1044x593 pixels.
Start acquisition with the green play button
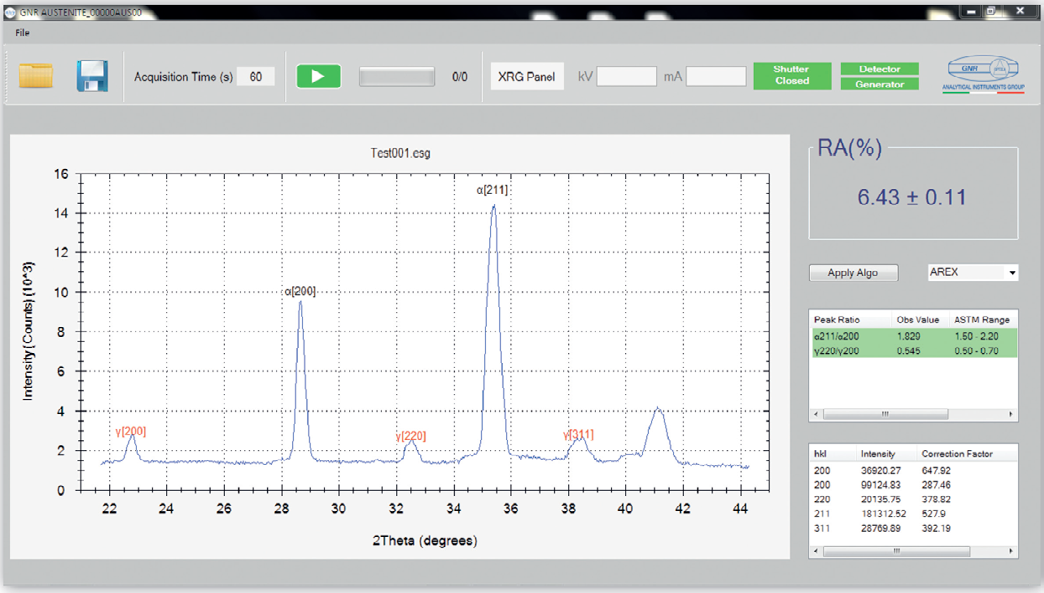click(x=319, y=77)
